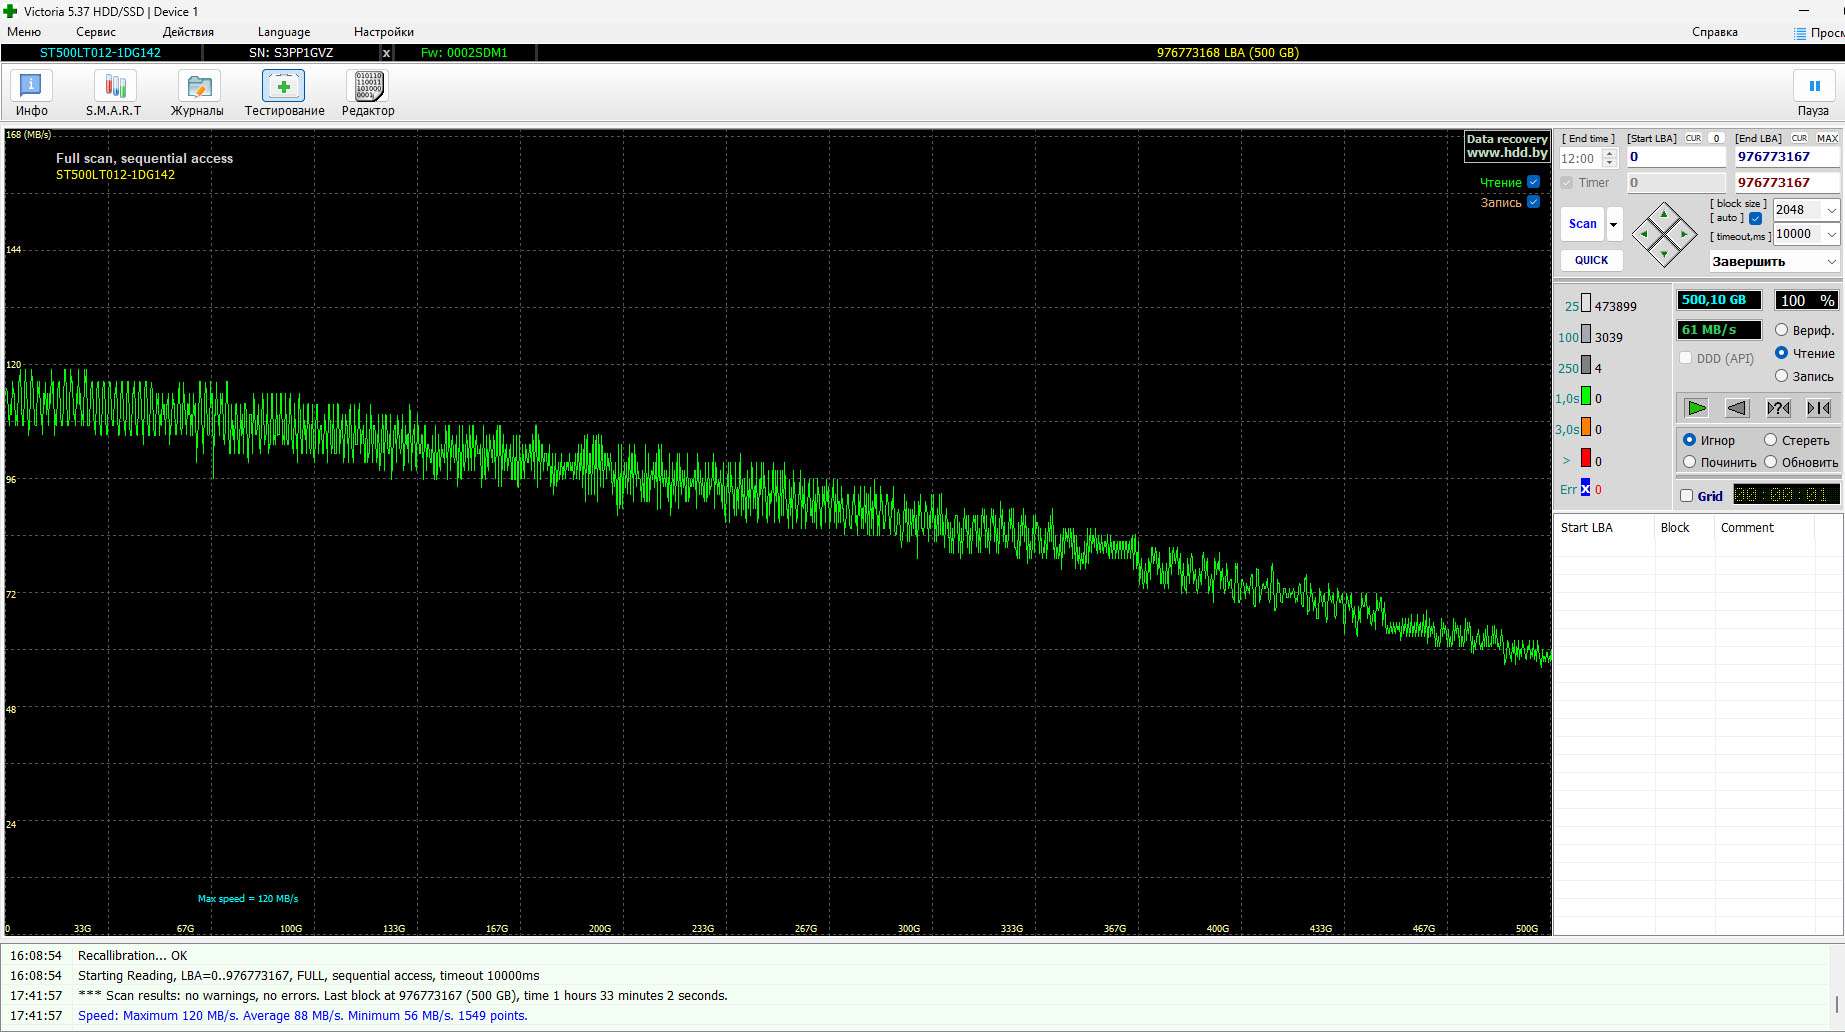Viewport: 1845px width, 1032px height.
Task: Toggle the Чтение graph checkbox
Action: pos(1533,182)
